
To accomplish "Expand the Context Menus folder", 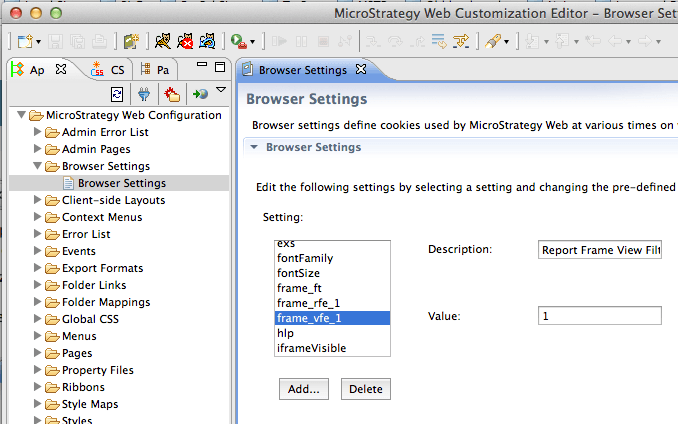I will coord(38,217).
